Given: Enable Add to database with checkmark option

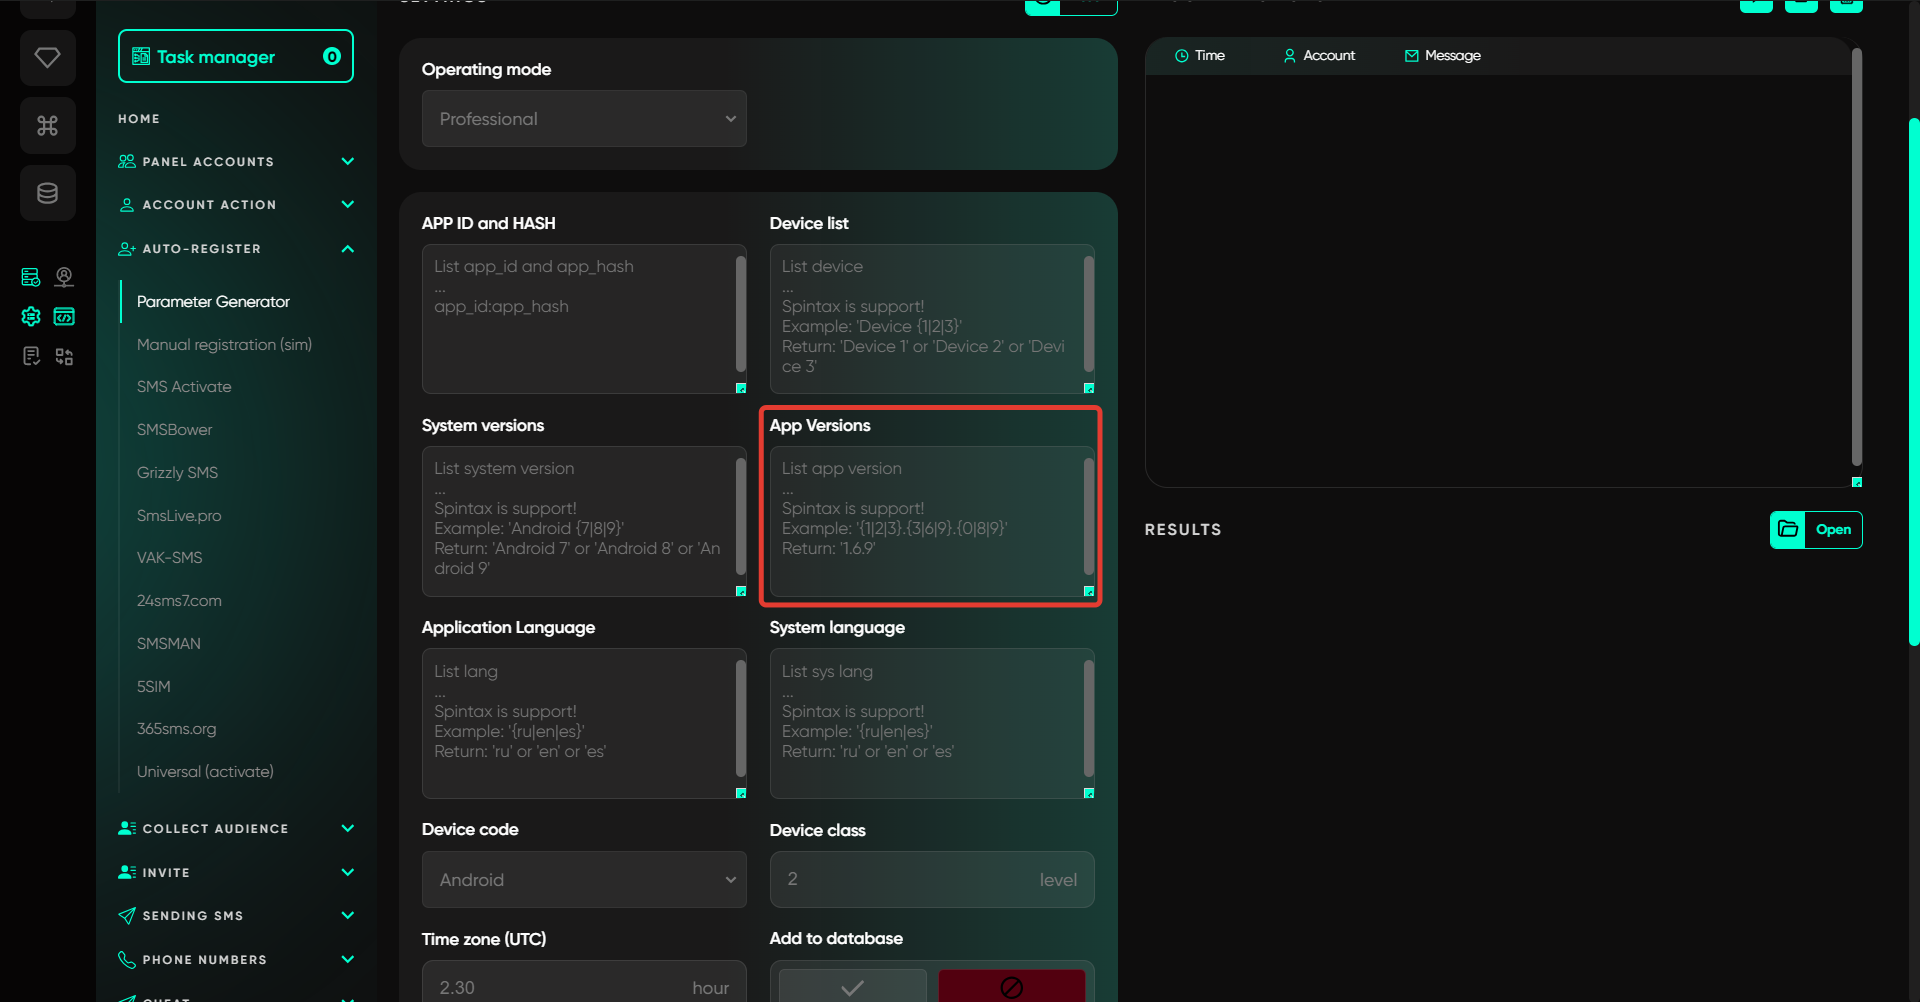Looking at the screenshot, I should [852, 987].
